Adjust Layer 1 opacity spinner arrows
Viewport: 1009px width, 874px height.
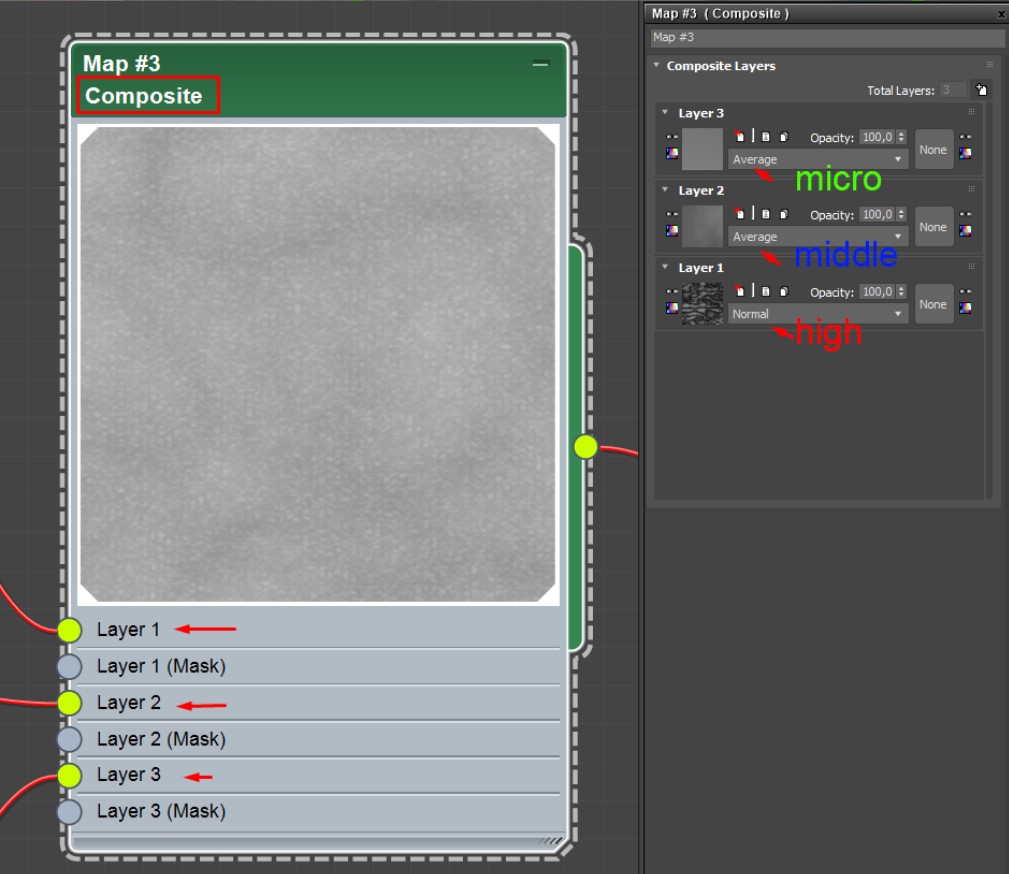click(901, 291)
